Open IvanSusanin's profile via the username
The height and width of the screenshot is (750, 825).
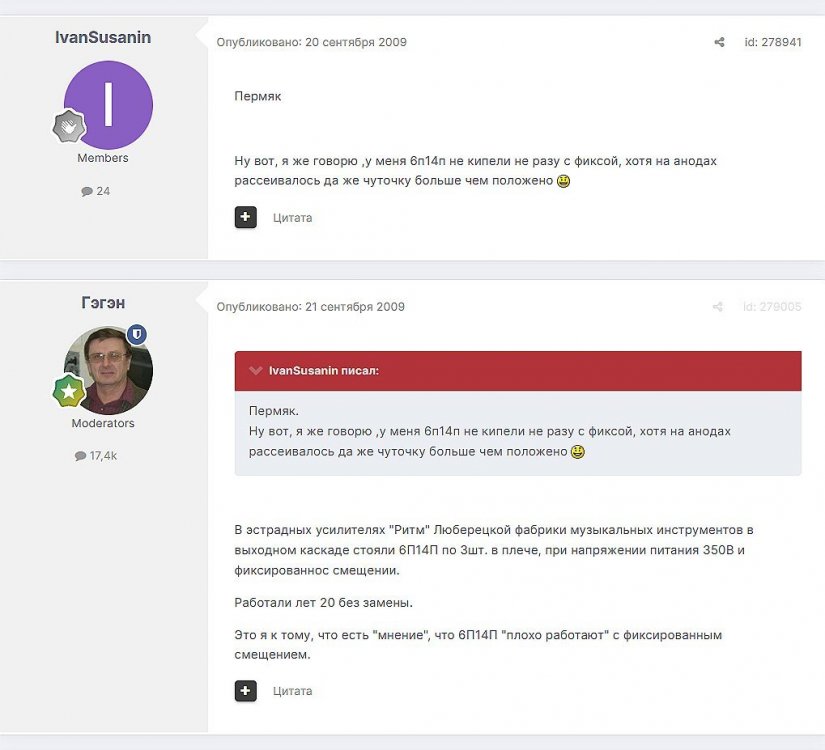point(103,37)
